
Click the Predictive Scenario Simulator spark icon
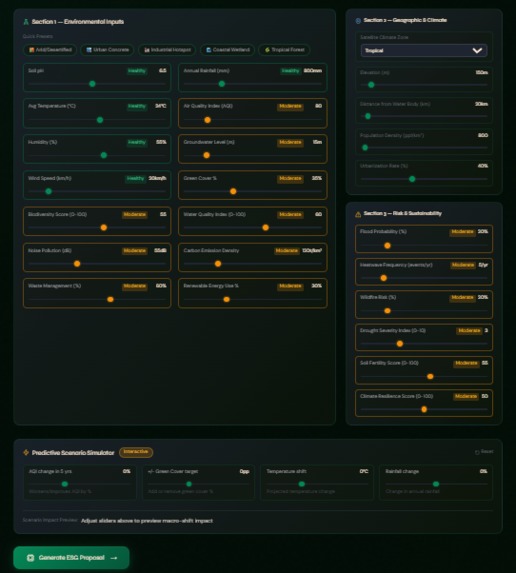26,452
